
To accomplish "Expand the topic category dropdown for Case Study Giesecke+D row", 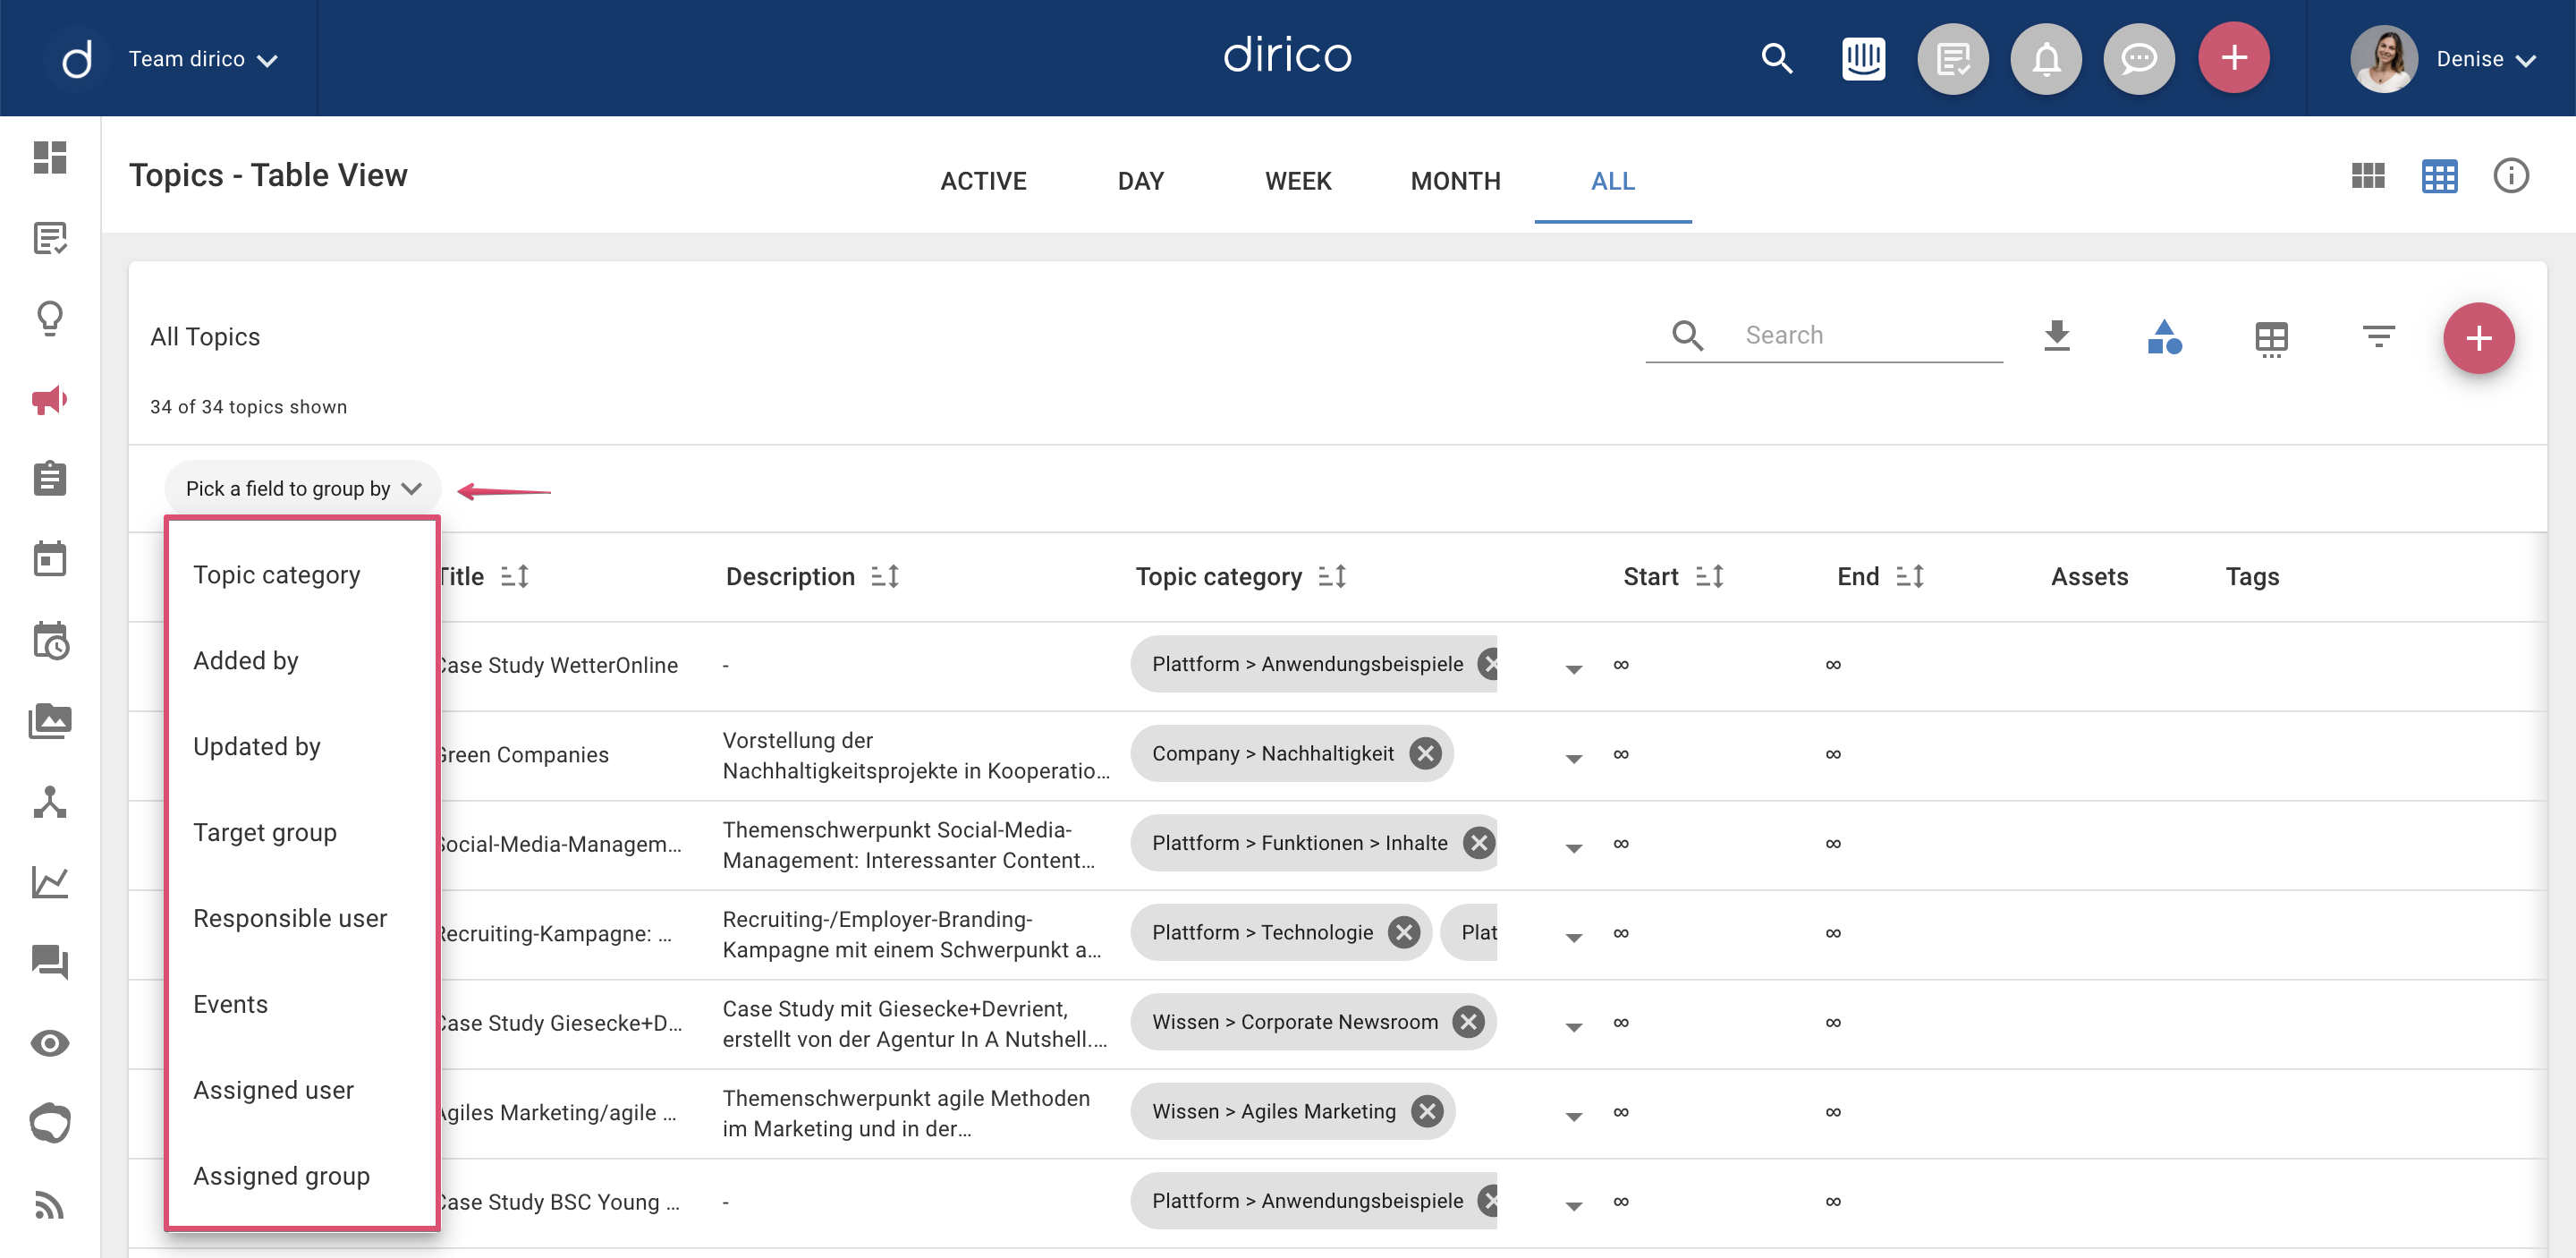I will [x=1573, y=1026].
